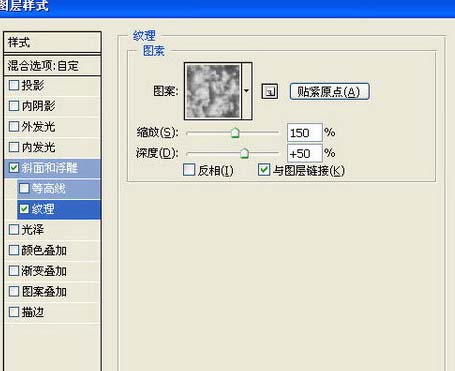Toggle the 内阴影 inner shadow checkbox
Screen dimensions: 455x371
point(14,106)
